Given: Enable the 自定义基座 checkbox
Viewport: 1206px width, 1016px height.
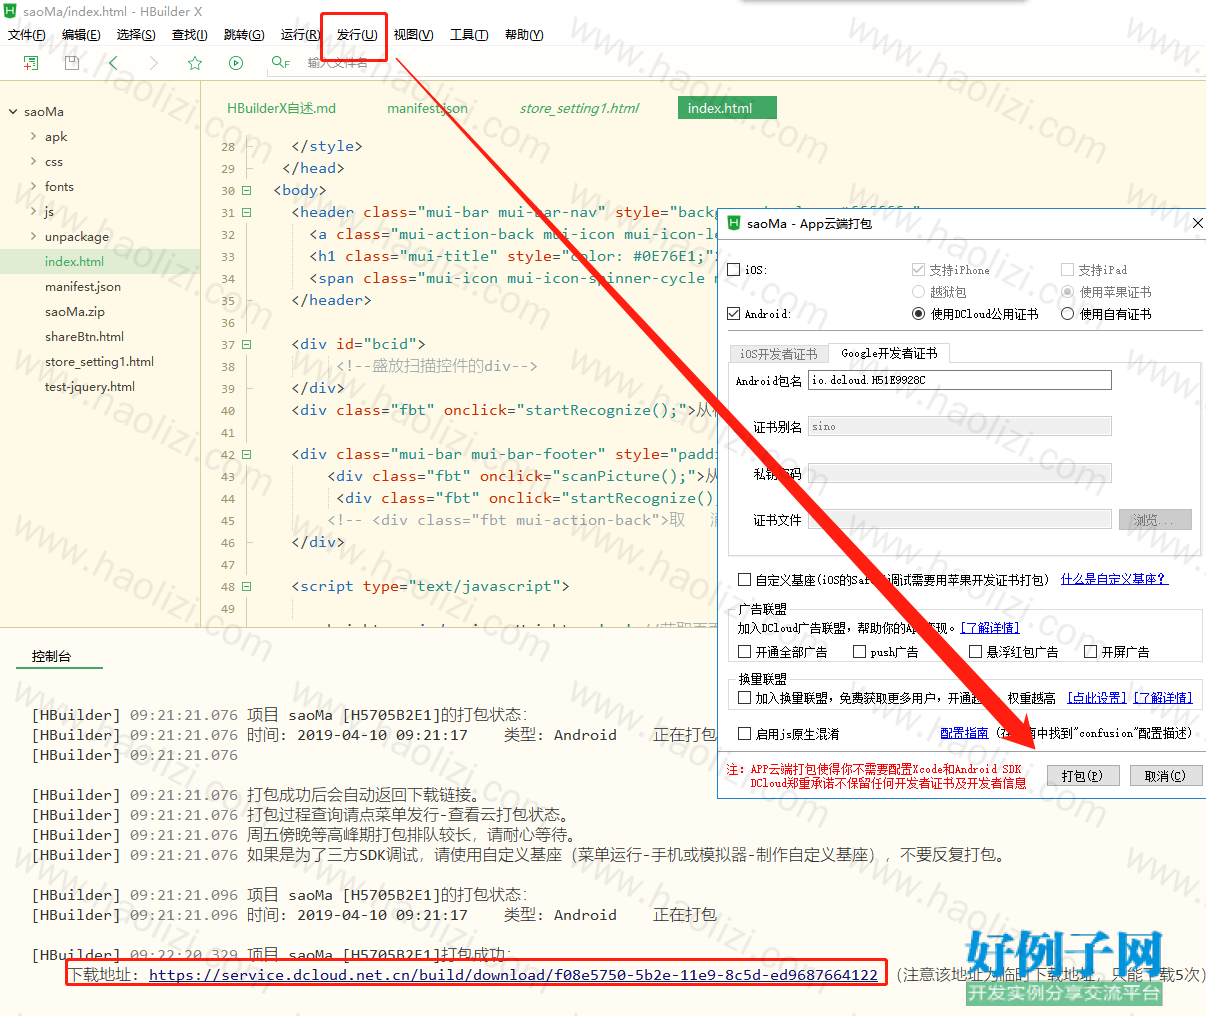Looking at the screenshot, I should 744,579.
